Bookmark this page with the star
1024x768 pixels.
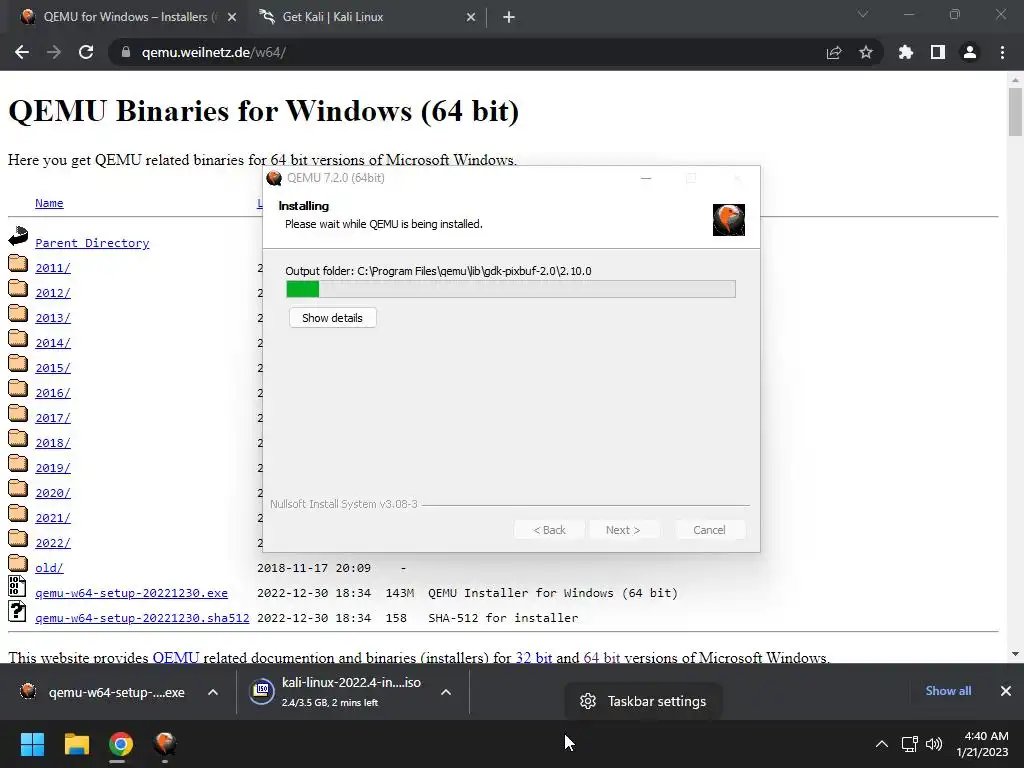(x=866, y=52)
